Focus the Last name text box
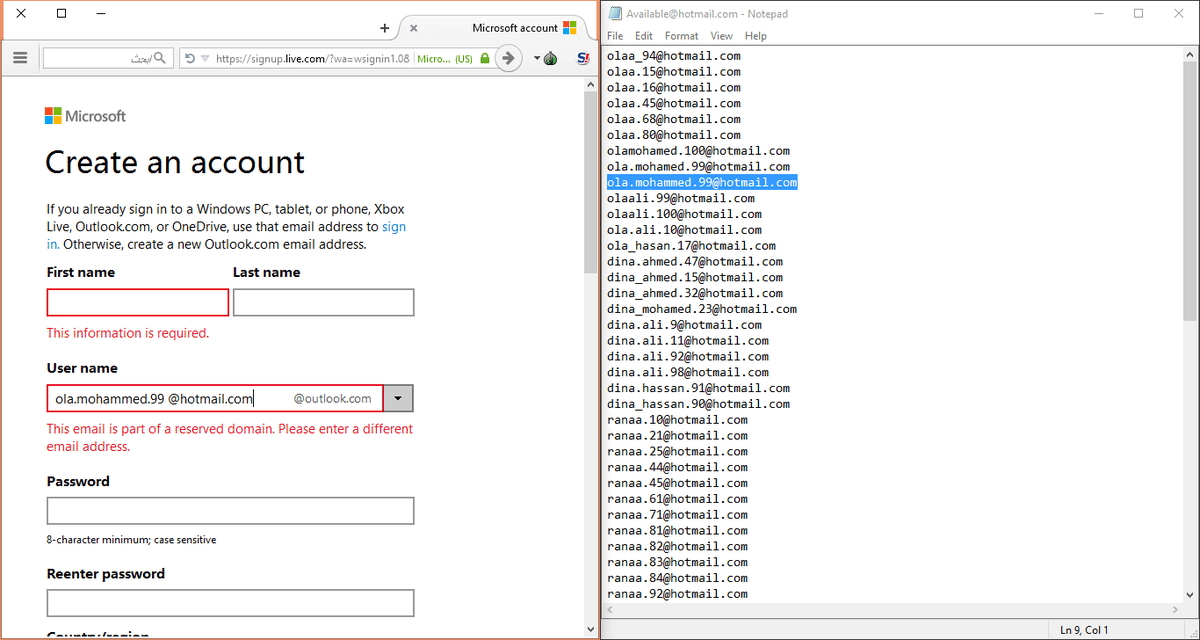The height and width of the screenshot is (640, 1200). coord(323,303)
